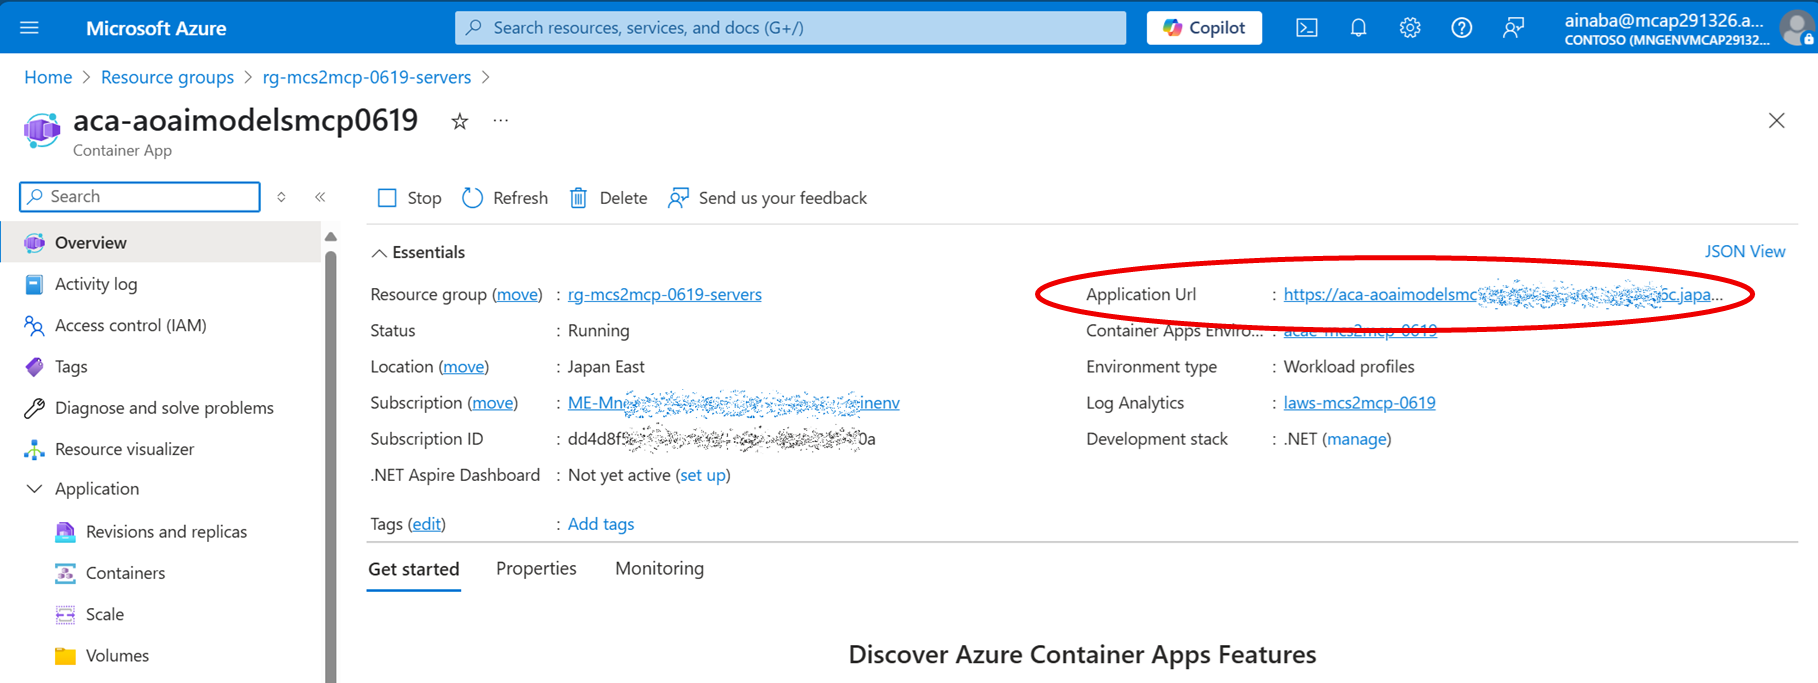Image resolution: width=1818 pixels, height=683 pixels.
Task: Switch to the Get started tab
Action: pyautogui.click(x=414, y=569)
